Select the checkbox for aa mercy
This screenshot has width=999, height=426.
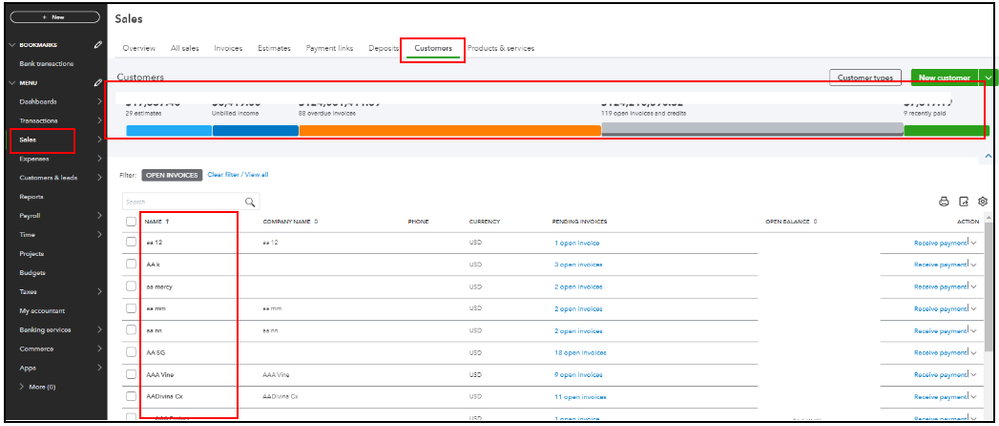point(131,287)
